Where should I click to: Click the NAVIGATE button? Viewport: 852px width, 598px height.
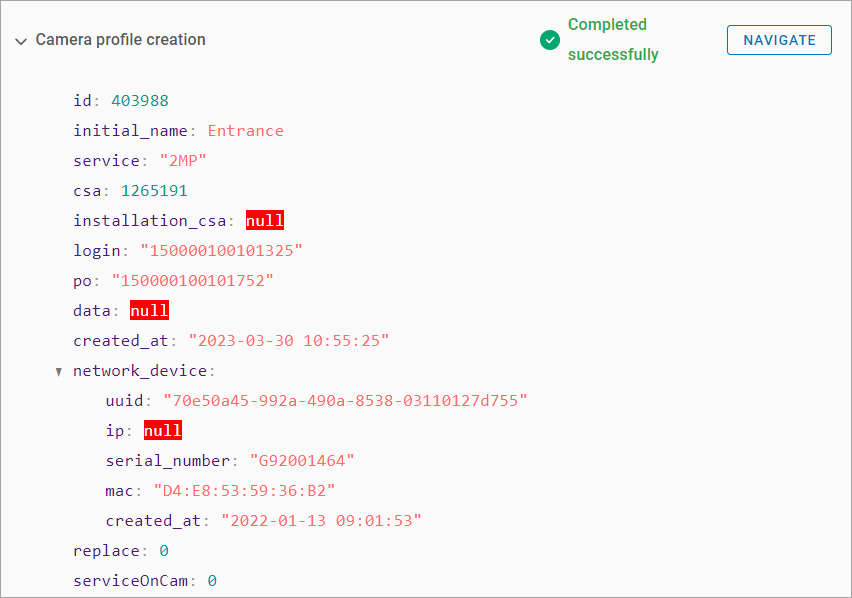779,40
